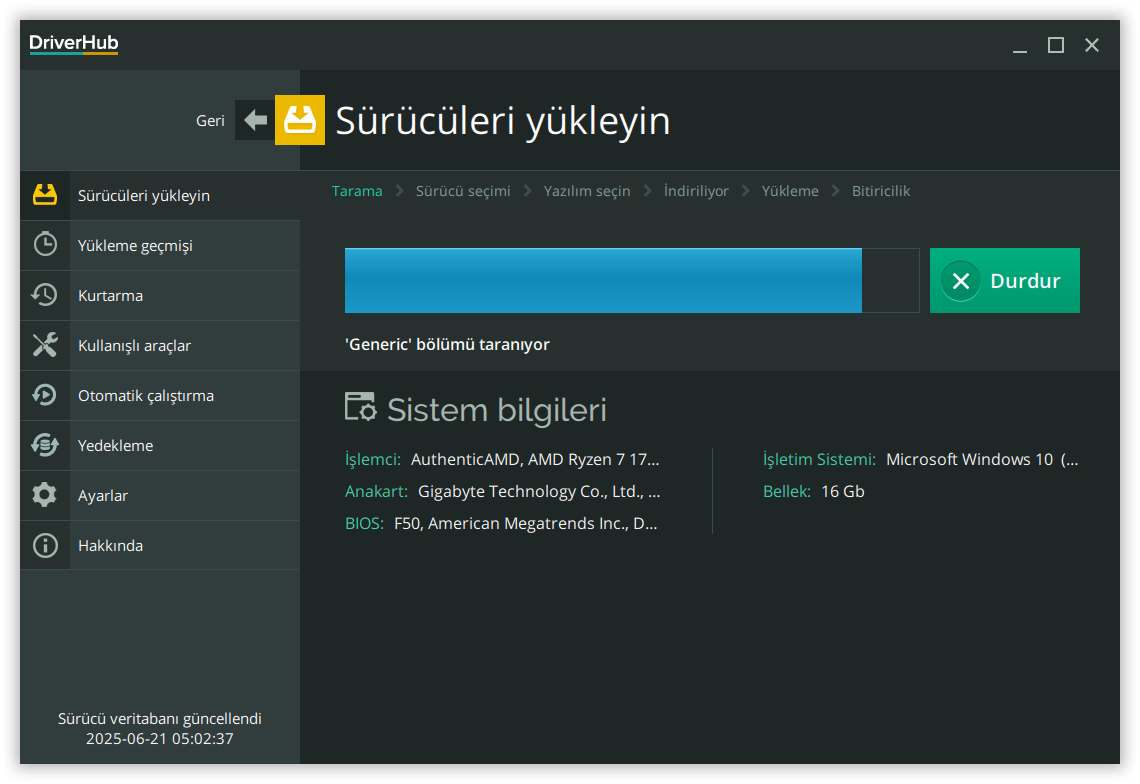Click the Sürücü veritabanı güncellendi text
1140x784 pixels.
tap(160, 719)
